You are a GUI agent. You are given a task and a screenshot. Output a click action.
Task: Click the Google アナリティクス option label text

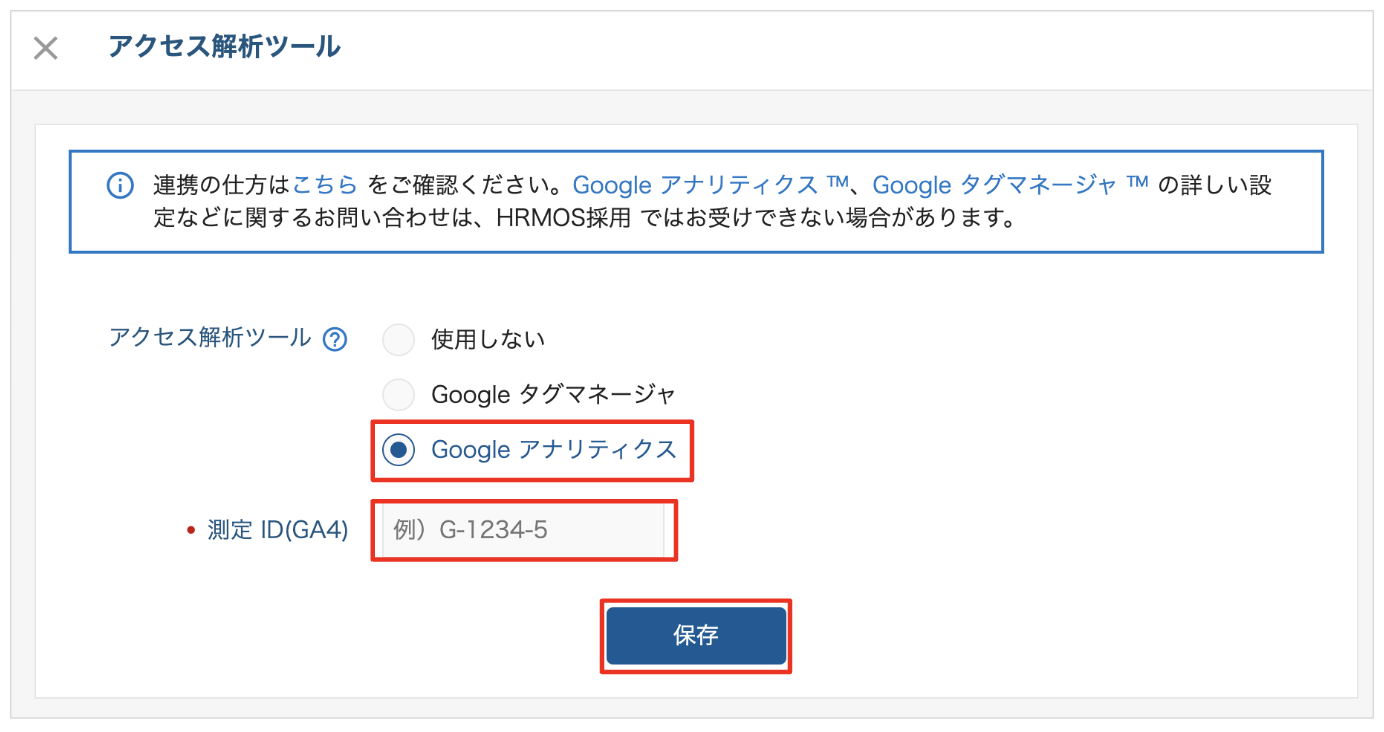(x=554, y=450)
